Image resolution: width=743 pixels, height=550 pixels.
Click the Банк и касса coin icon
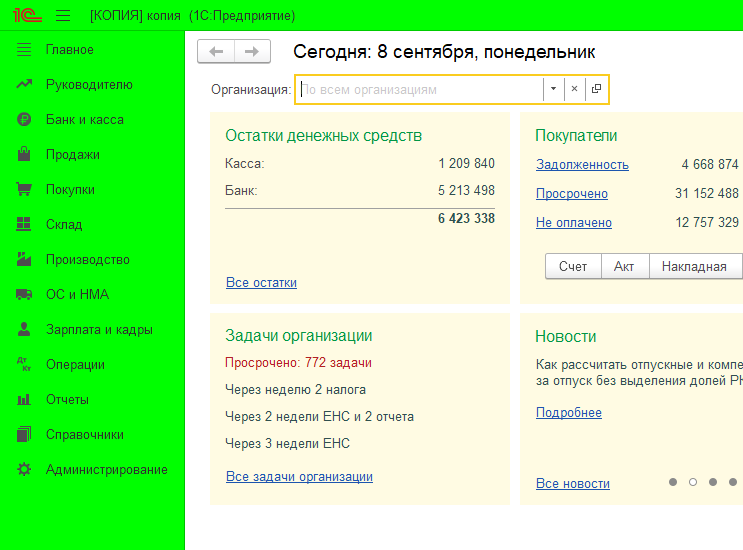click(25, 120)
